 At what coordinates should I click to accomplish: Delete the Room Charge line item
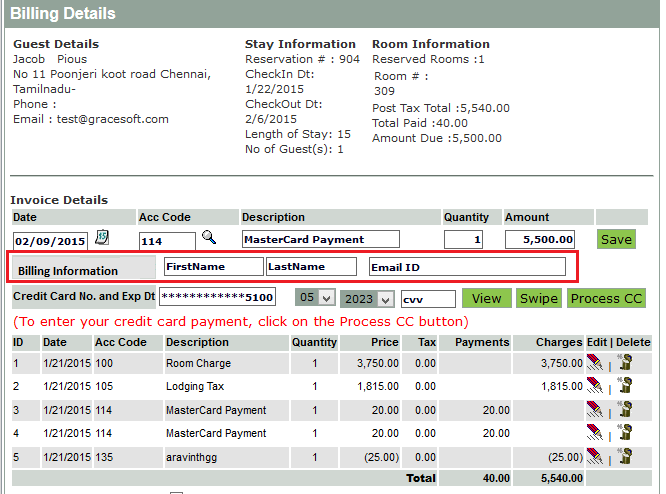pos(626,363)
